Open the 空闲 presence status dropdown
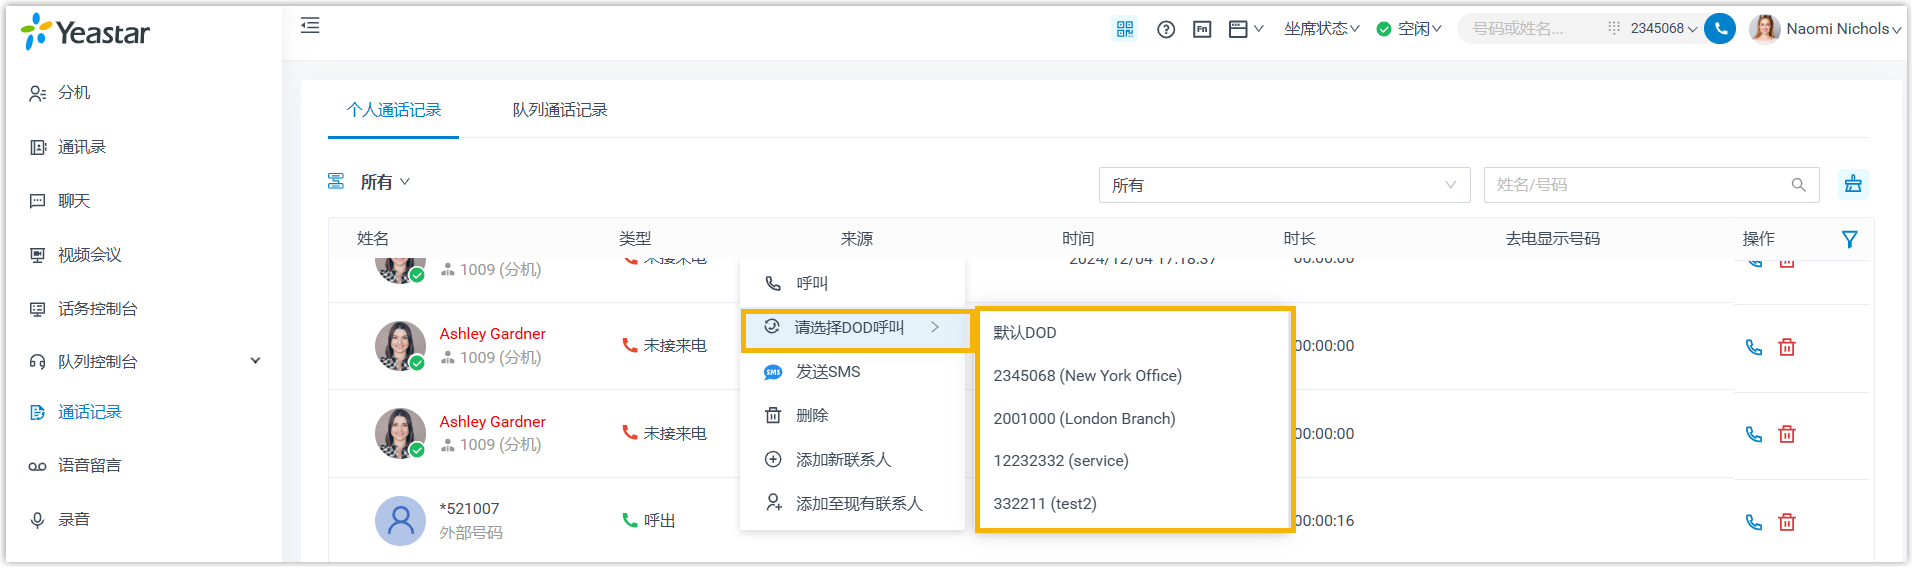Screen dimensions: 1913x568 [x=1409, y=29]
